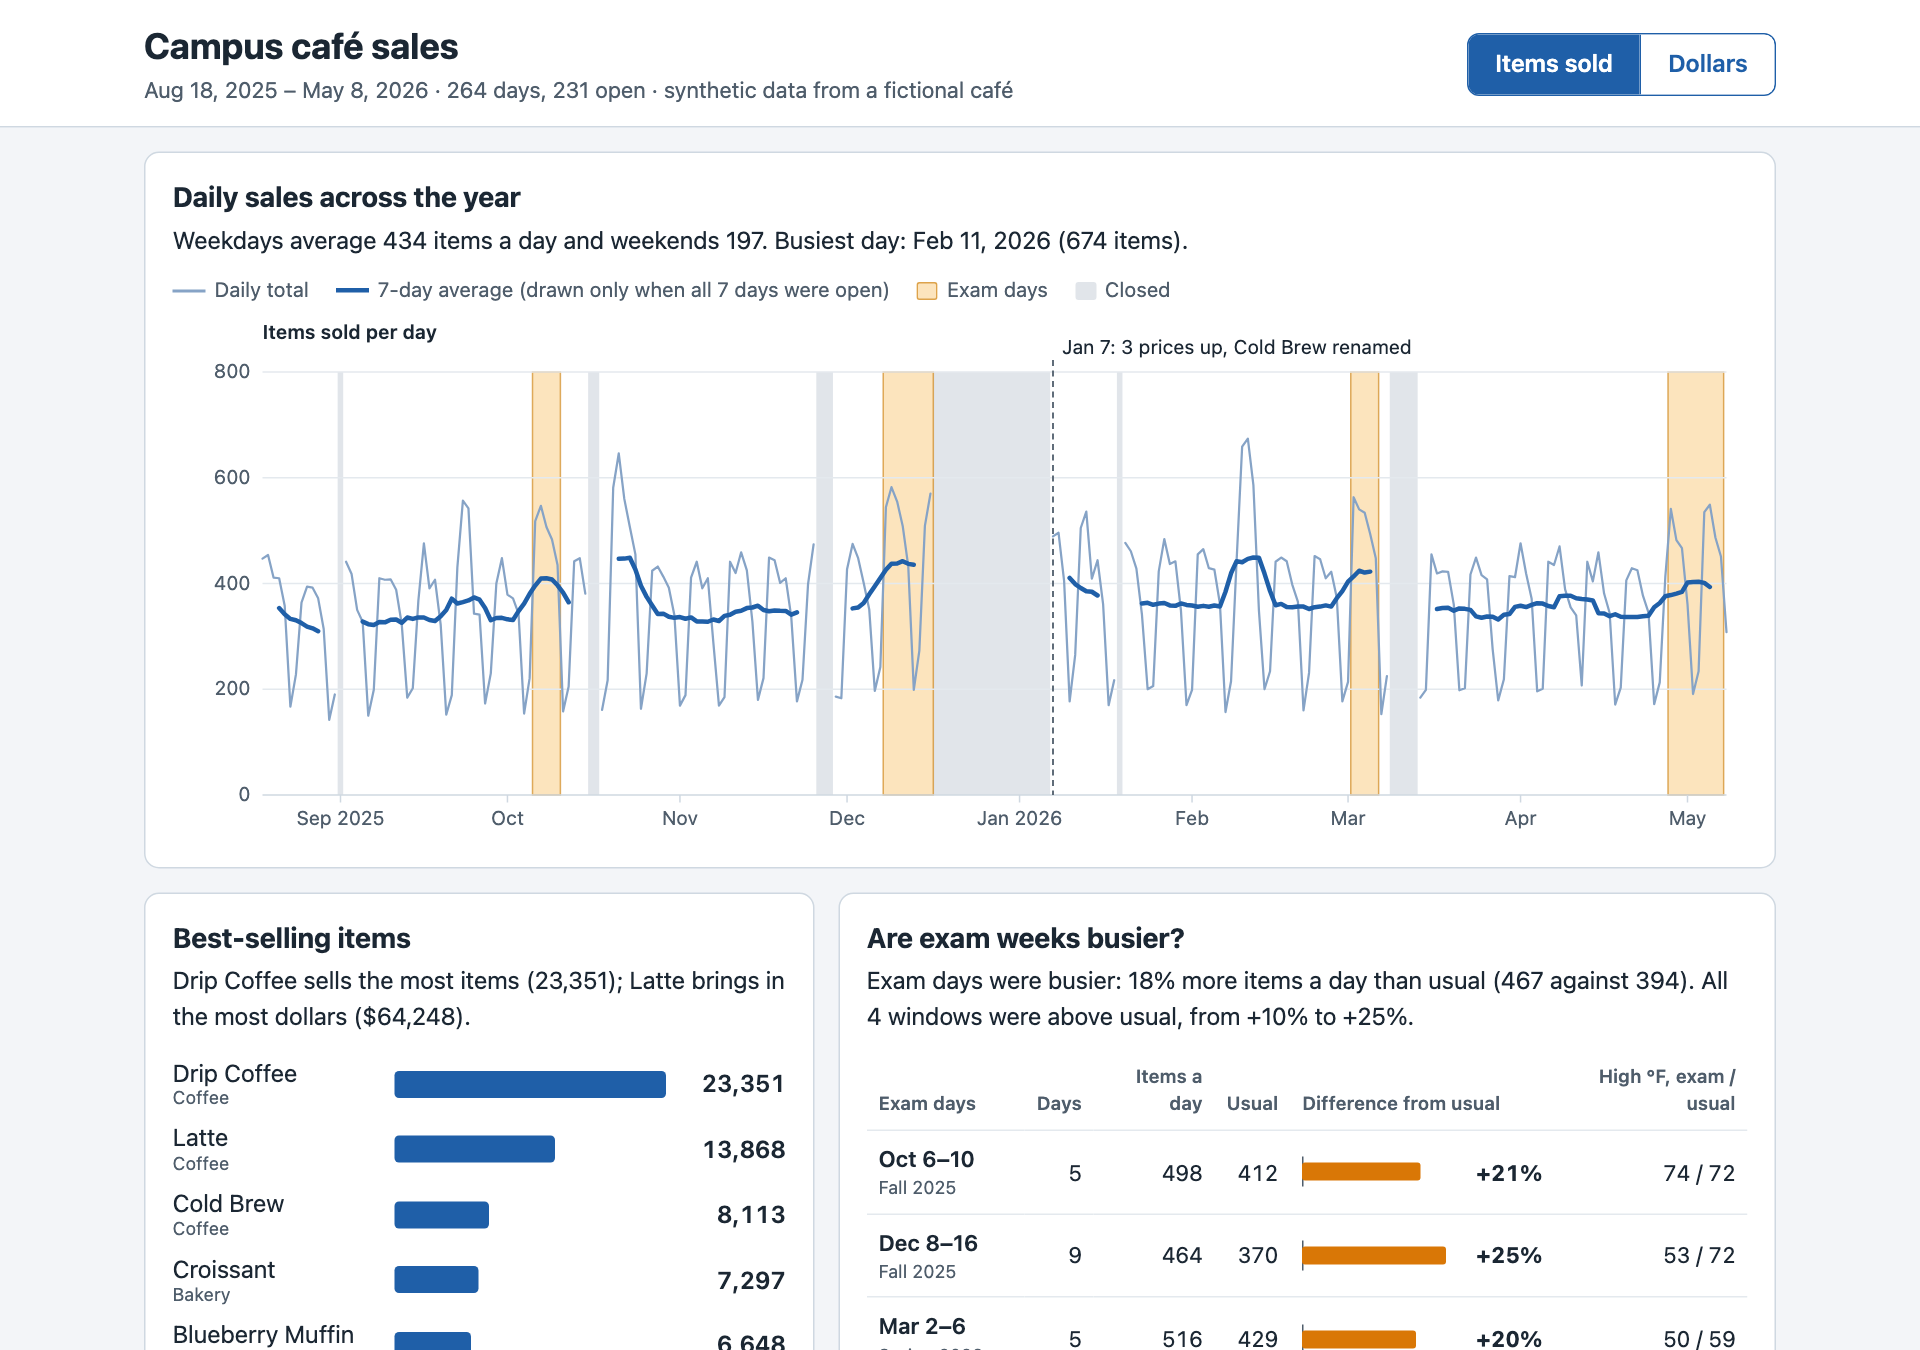1920x1350 pixels.
Task: Click the Items sold per day axis title
Action: pyautogui.click(x=349, y=332)
